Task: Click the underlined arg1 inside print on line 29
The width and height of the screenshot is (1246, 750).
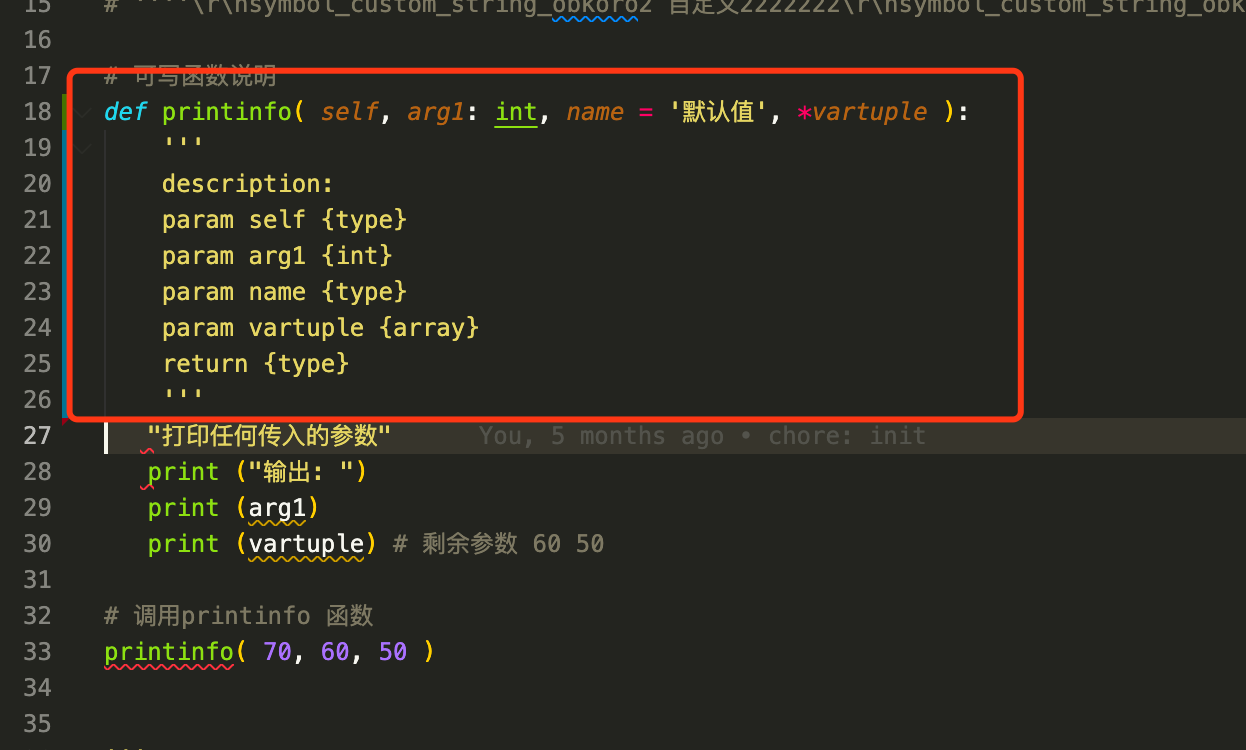Action: pos(278,508)
